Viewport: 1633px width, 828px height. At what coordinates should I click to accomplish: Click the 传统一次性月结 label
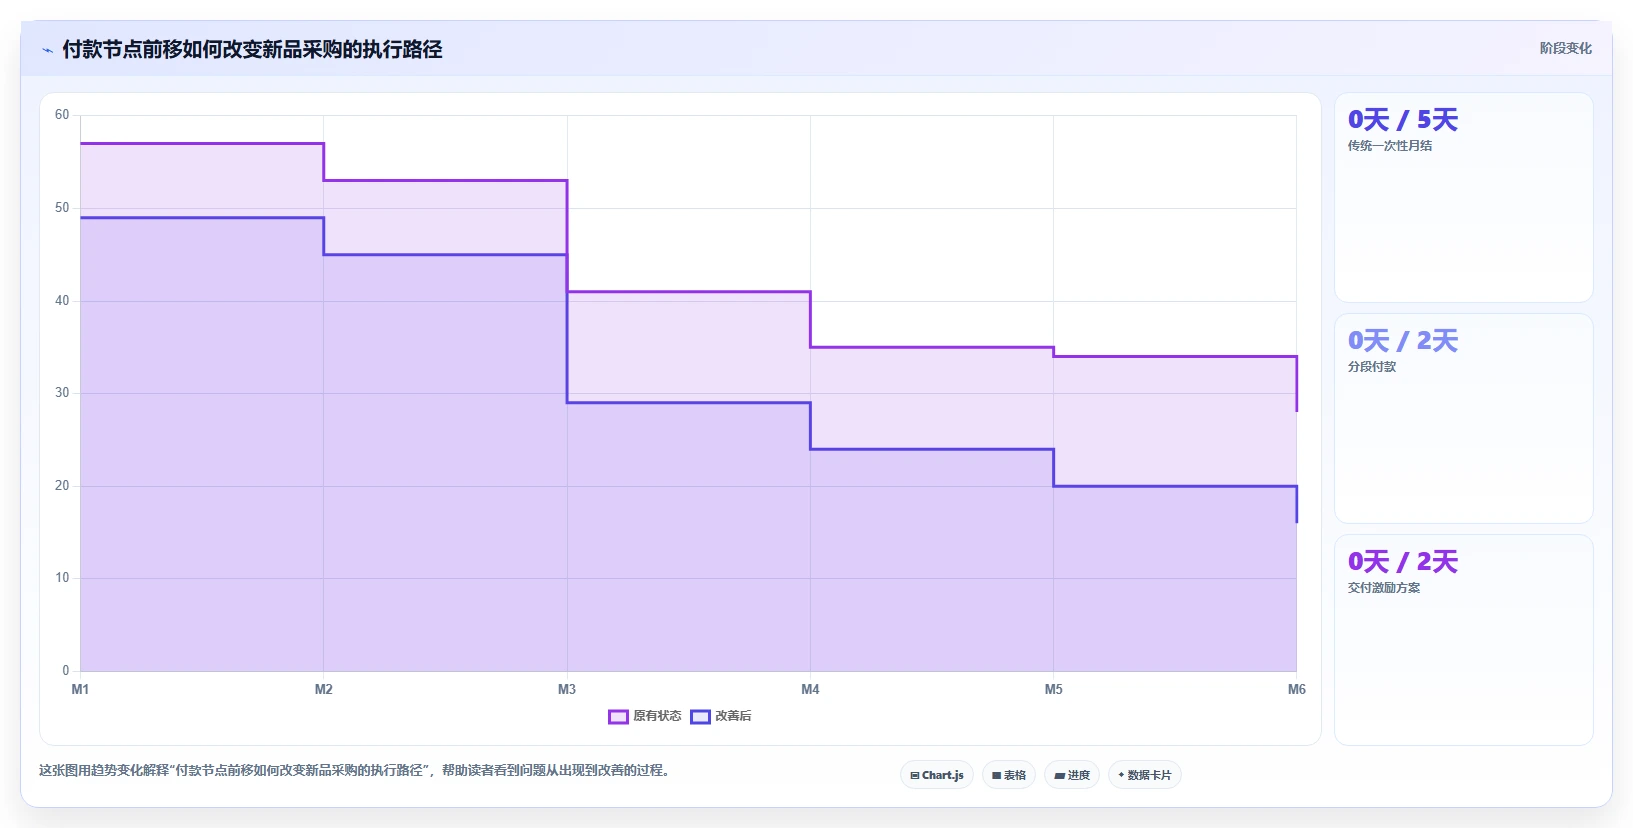[1389, 146]
